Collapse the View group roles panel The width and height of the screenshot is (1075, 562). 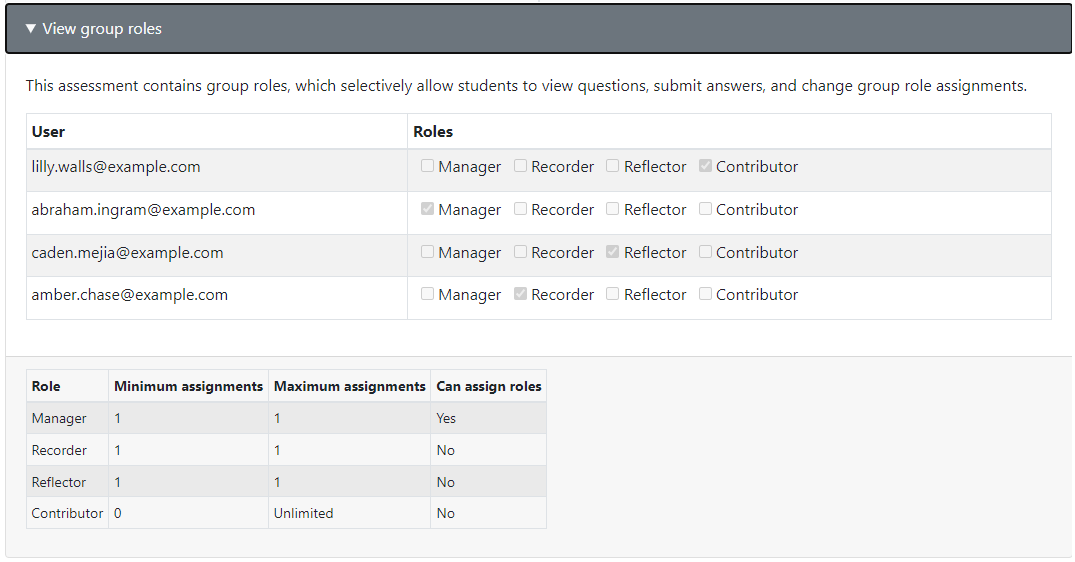tap(538, 29)
